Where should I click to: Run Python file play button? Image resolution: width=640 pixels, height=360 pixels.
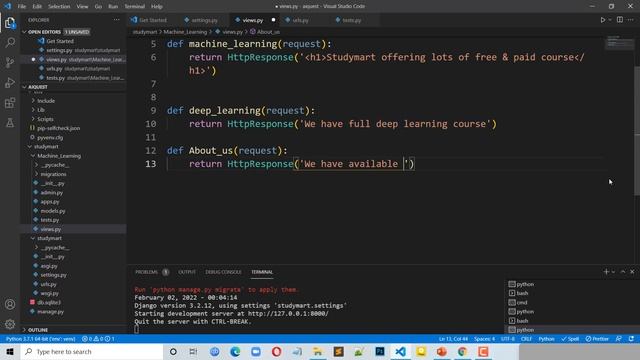click(x=602, y=20)
